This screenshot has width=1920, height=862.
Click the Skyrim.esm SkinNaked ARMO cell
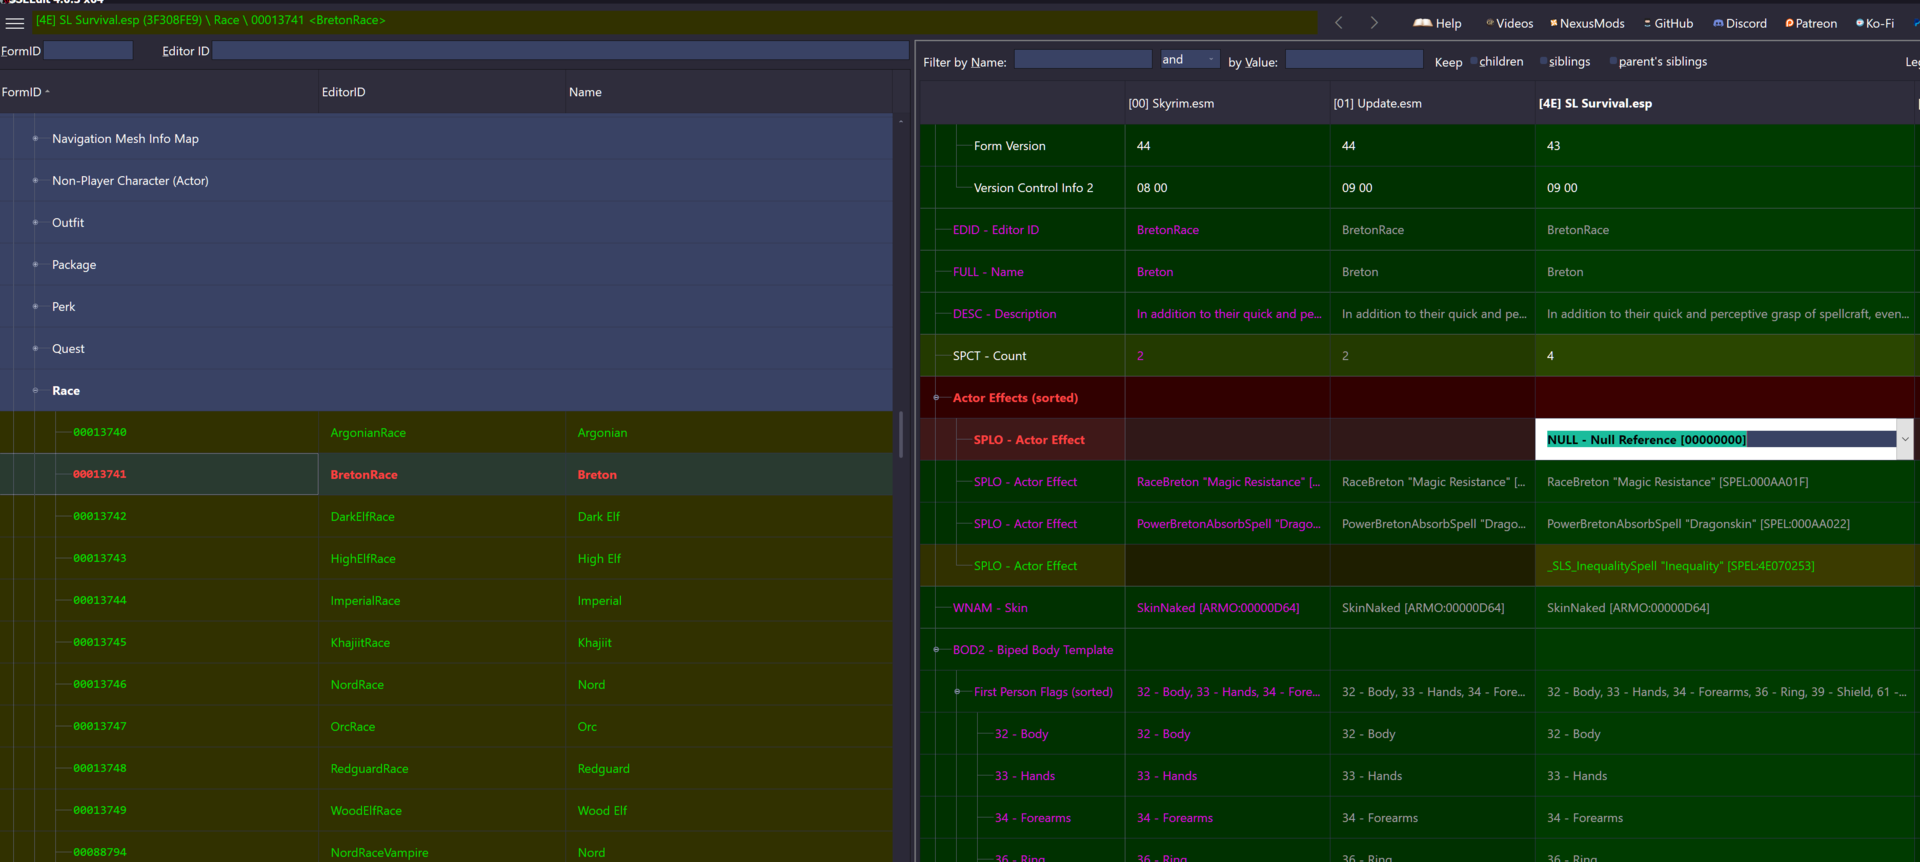[x=1227, y=608]
